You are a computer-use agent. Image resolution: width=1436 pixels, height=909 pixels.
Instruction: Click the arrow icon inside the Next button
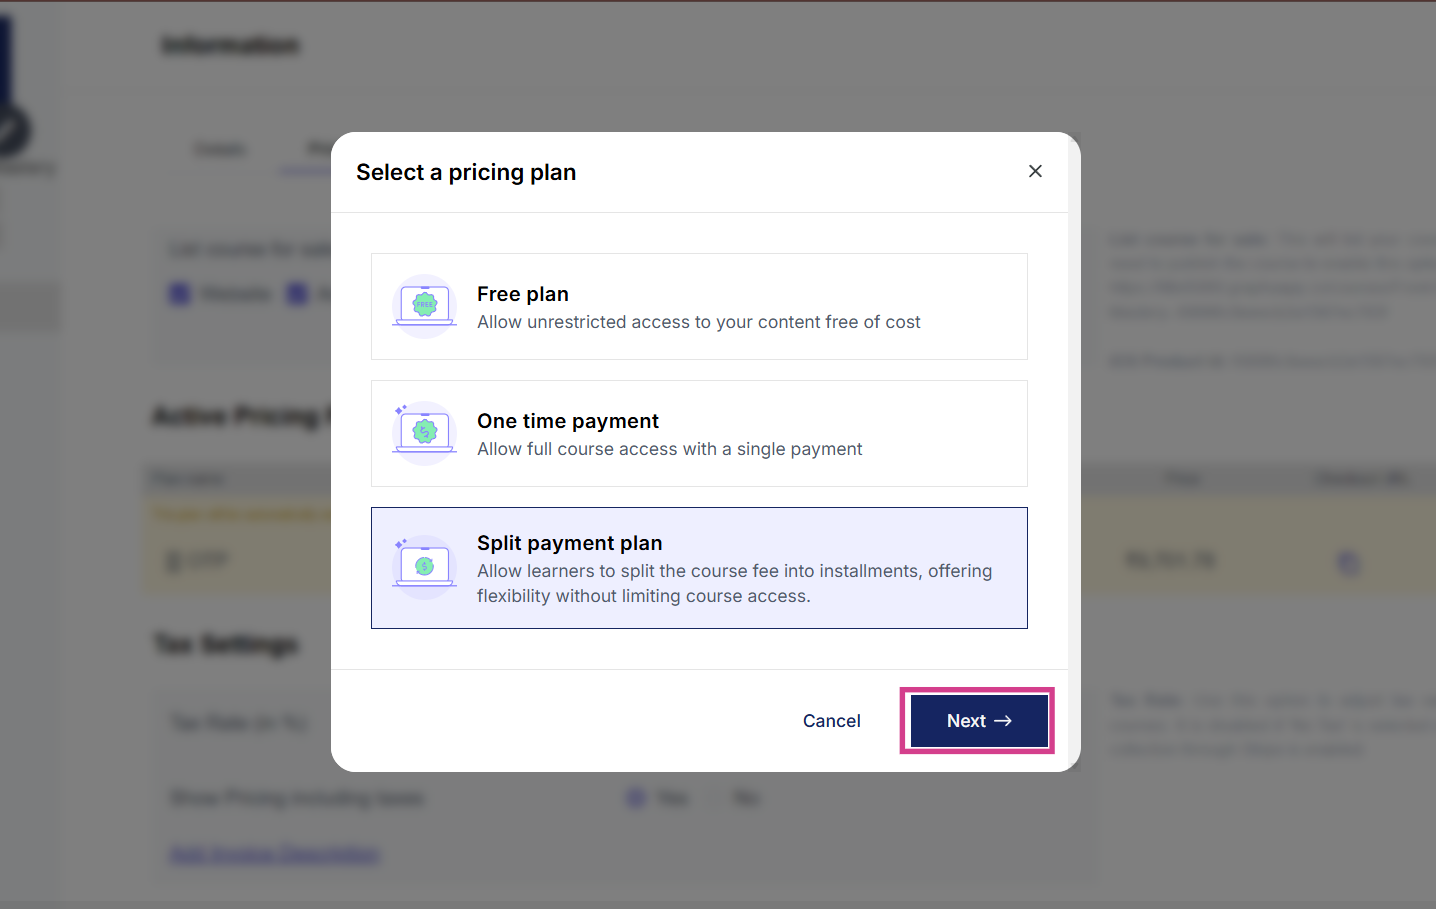(x=1003, y=721)
